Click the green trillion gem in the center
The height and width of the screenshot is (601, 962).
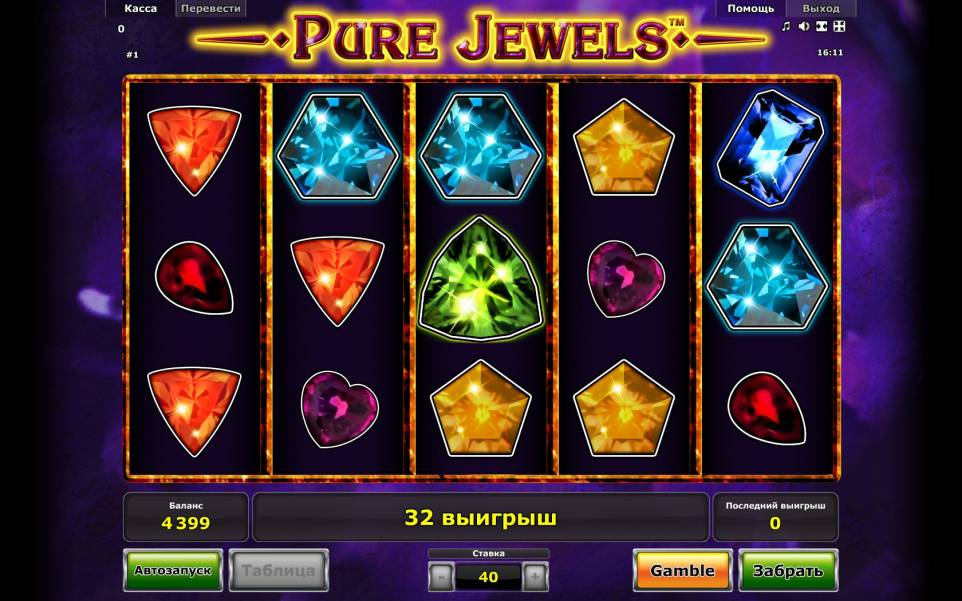[481, 280]
